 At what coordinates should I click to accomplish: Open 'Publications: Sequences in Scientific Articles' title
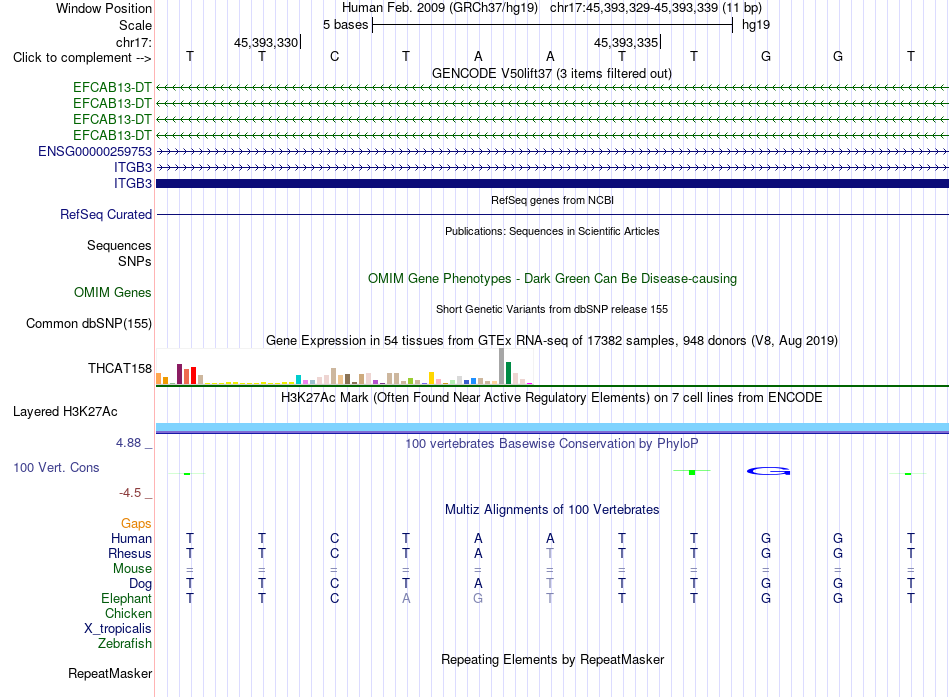(x=552, y=231)
